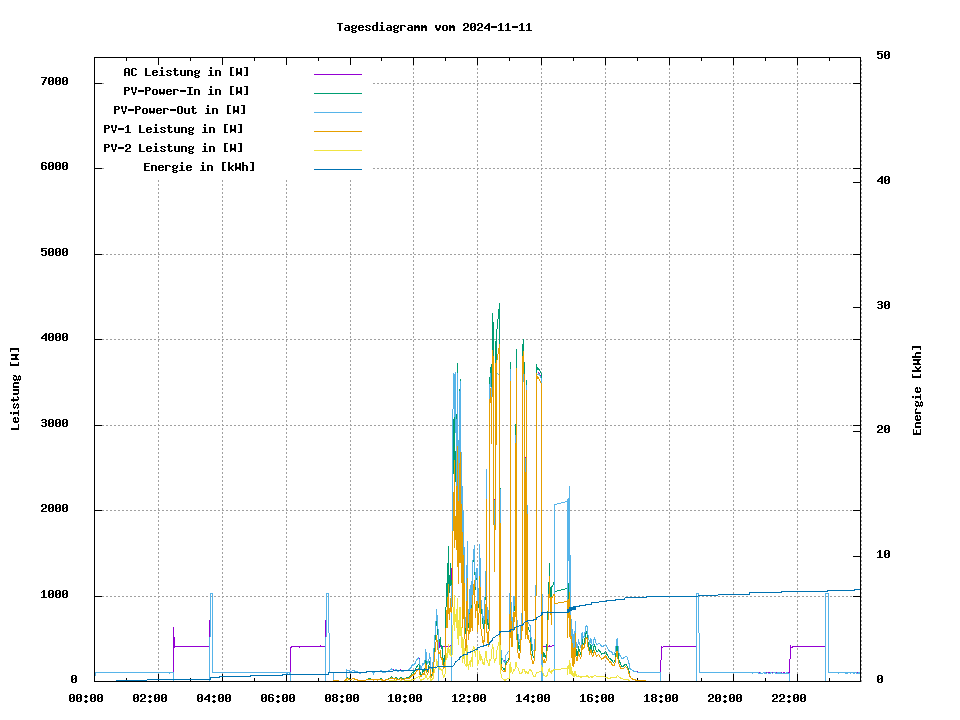Click the light blue PV-Power-Out legend line sample
This screenshot has width=960, height=720.
click(x=337, y=111)
